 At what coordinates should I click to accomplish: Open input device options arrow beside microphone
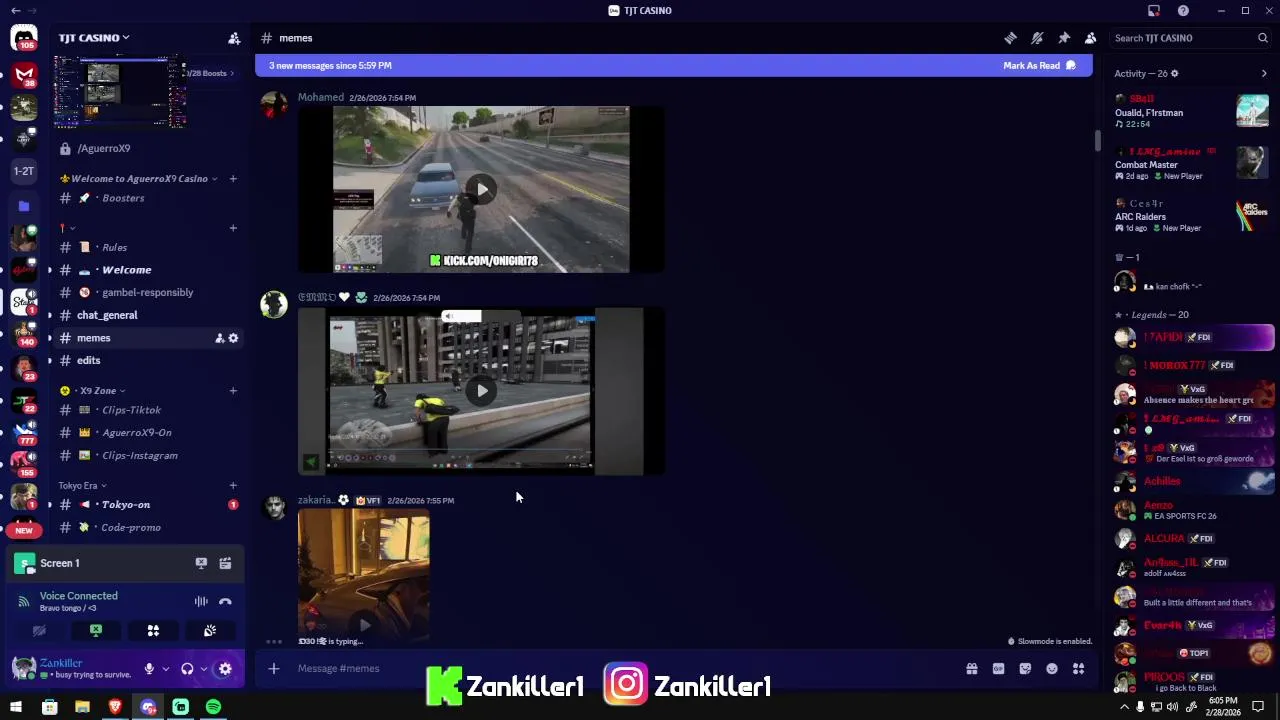(165, 669)
